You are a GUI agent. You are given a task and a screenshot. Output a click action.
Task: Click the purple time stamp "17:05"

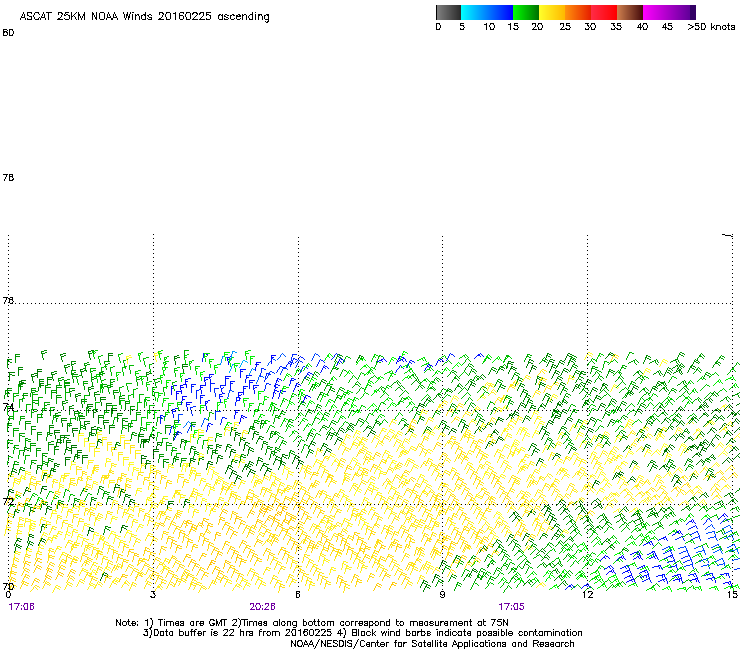(511, 607)
